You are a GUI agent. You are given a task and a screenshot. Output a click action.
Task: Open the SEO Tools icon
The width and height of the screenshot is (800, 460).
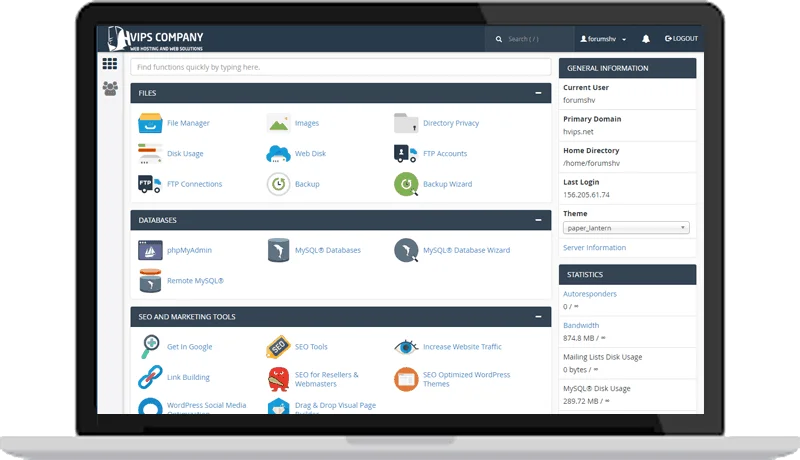click(278, 347)
